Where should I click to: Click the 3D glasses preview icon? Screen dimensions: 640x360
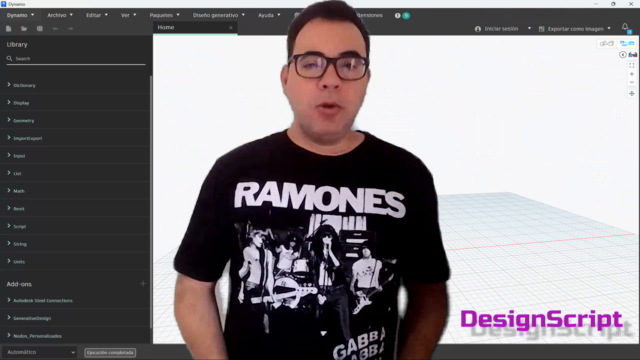click(x=633, y=55)
